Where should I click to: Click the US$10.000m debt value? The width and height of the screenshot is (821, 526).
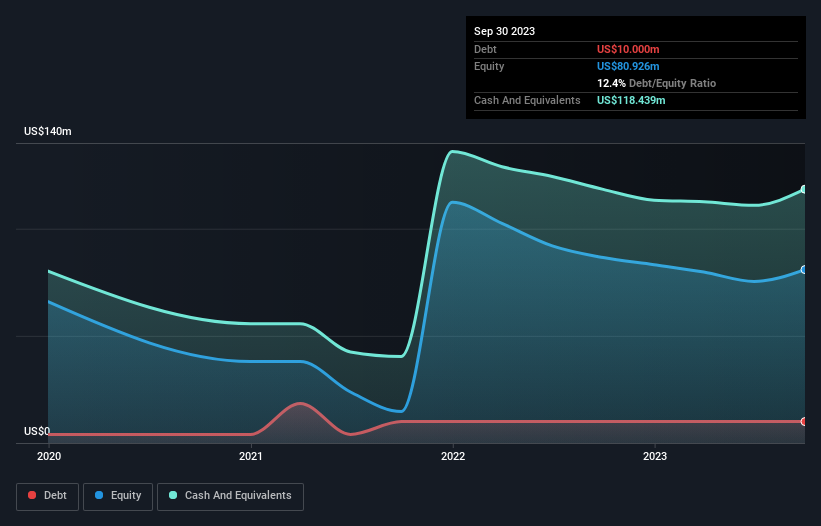click(x=628, y=49)
